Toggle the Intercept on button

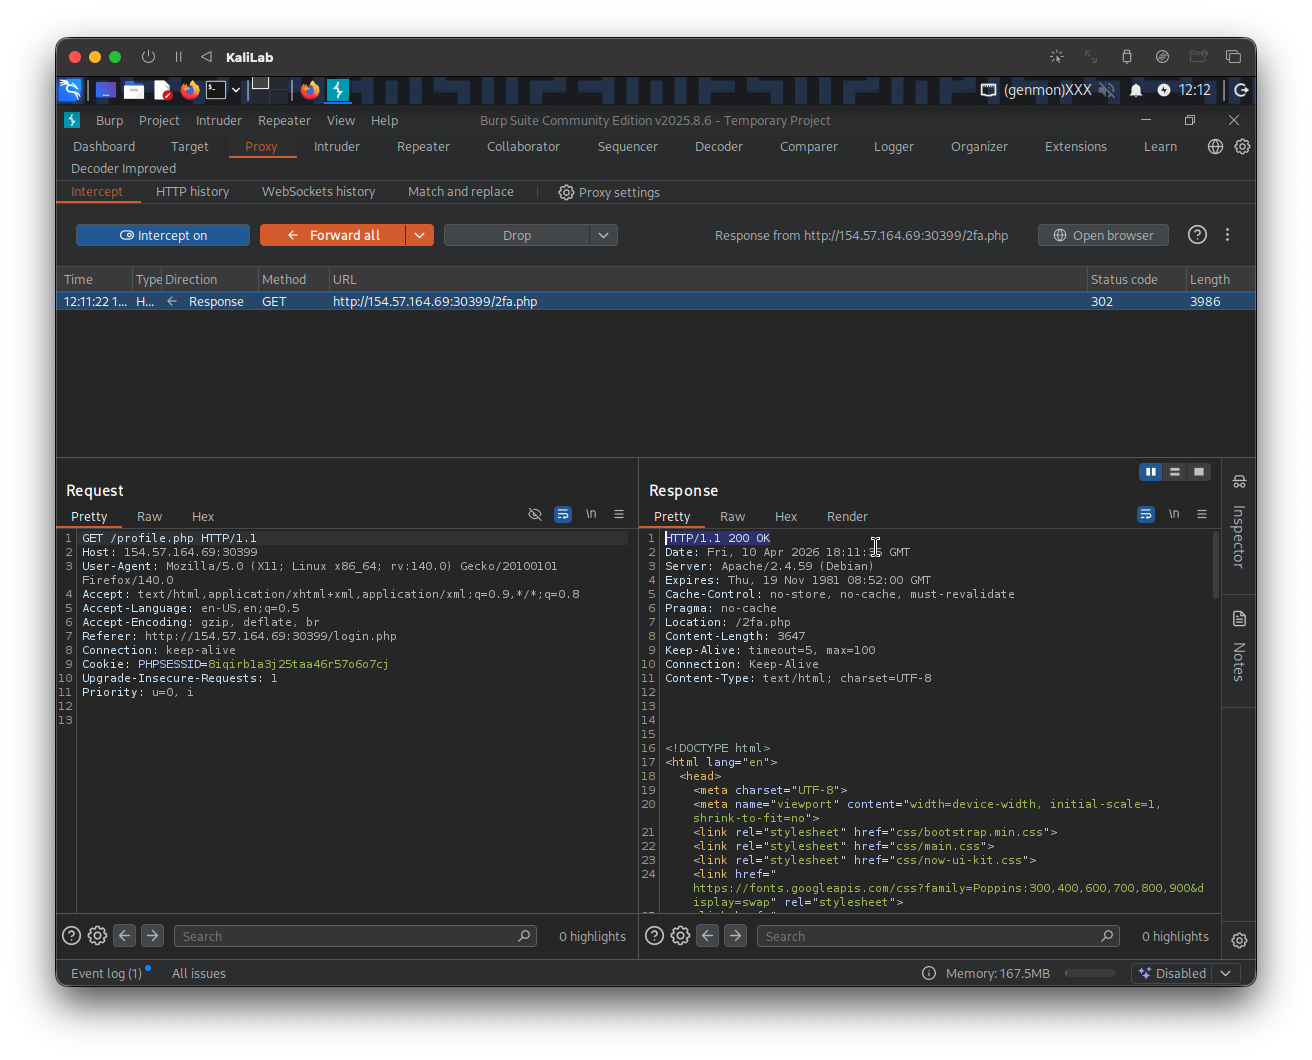point(163,235)
